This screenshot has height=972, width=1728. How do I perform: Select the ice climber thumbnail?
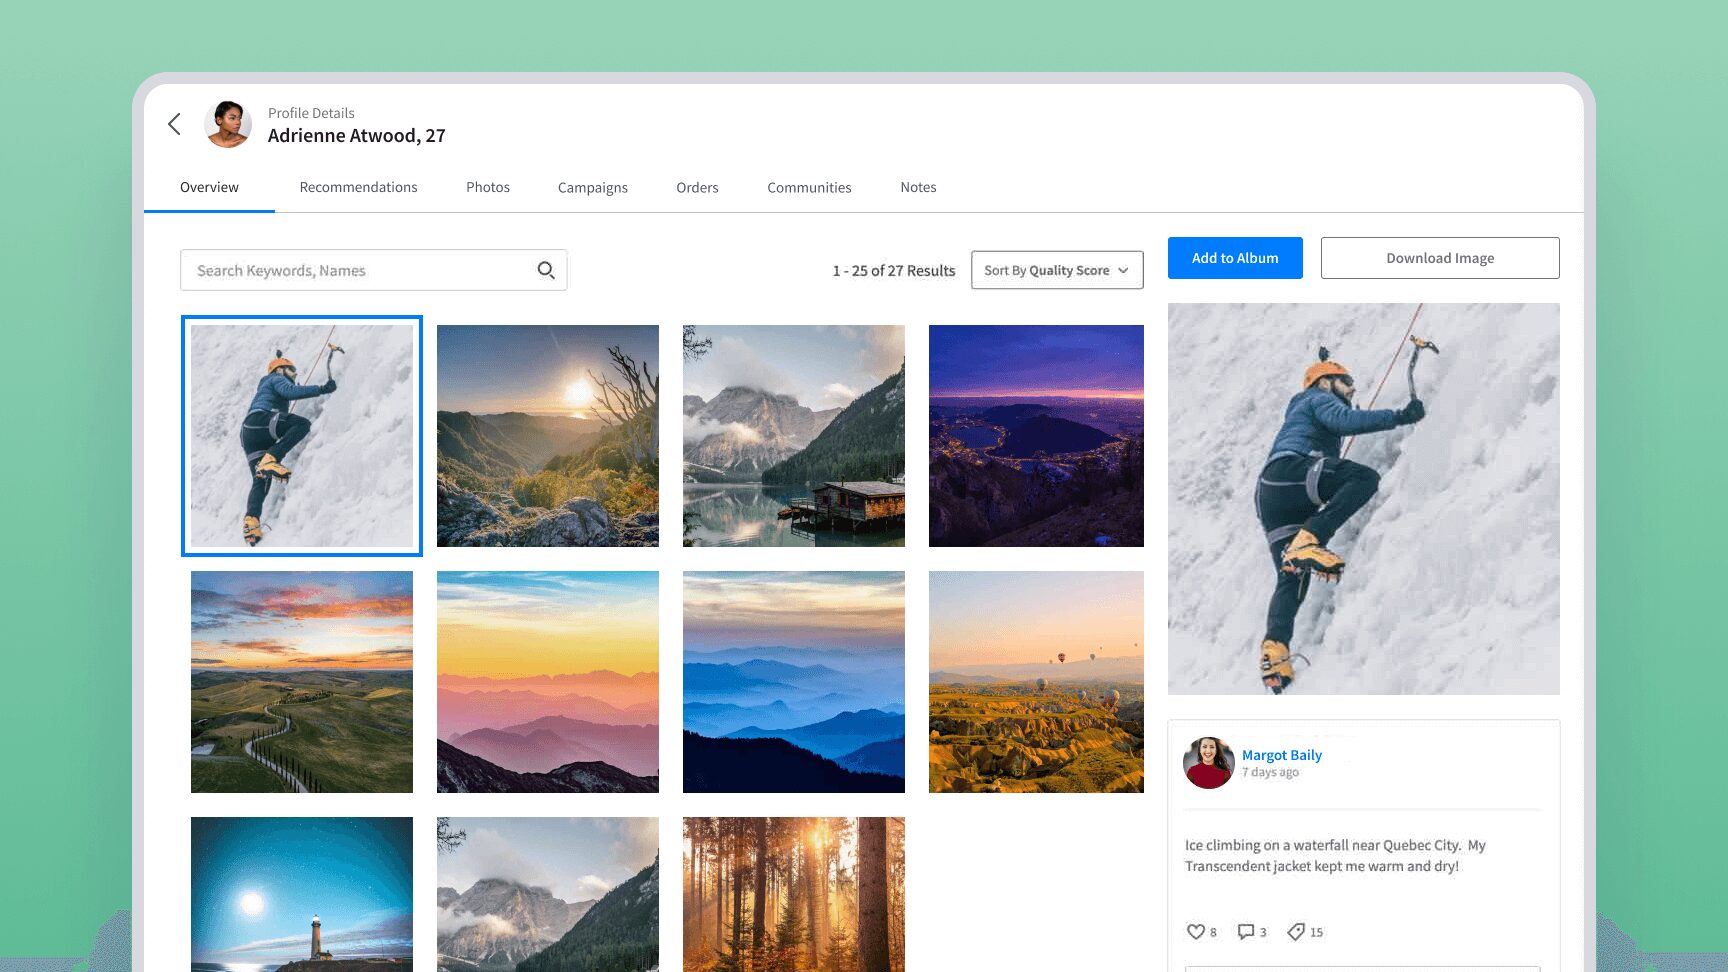(302, 436)
